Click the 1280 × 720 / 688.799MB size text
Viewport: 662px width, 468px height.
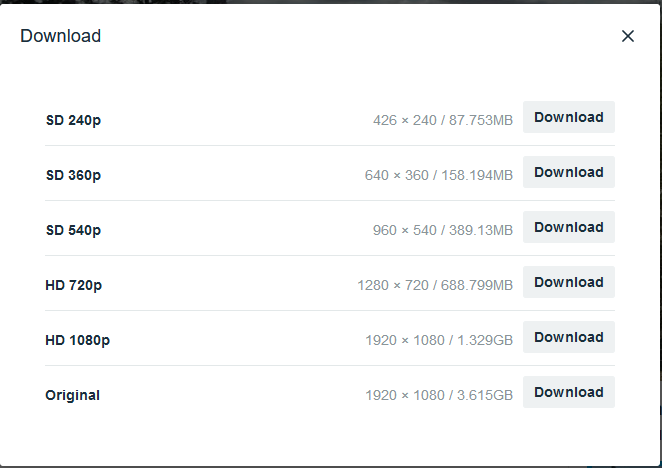click(x=434, y=285)
